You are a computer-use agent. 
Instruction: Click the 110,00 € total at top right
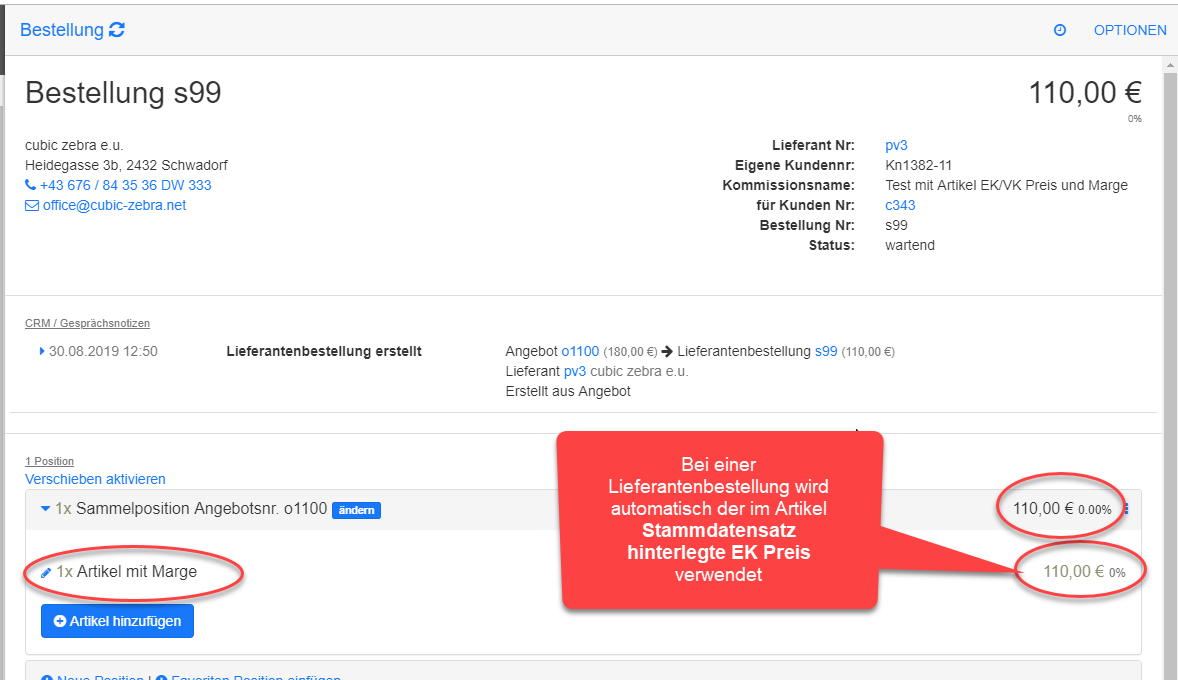tap(1085, 93)
